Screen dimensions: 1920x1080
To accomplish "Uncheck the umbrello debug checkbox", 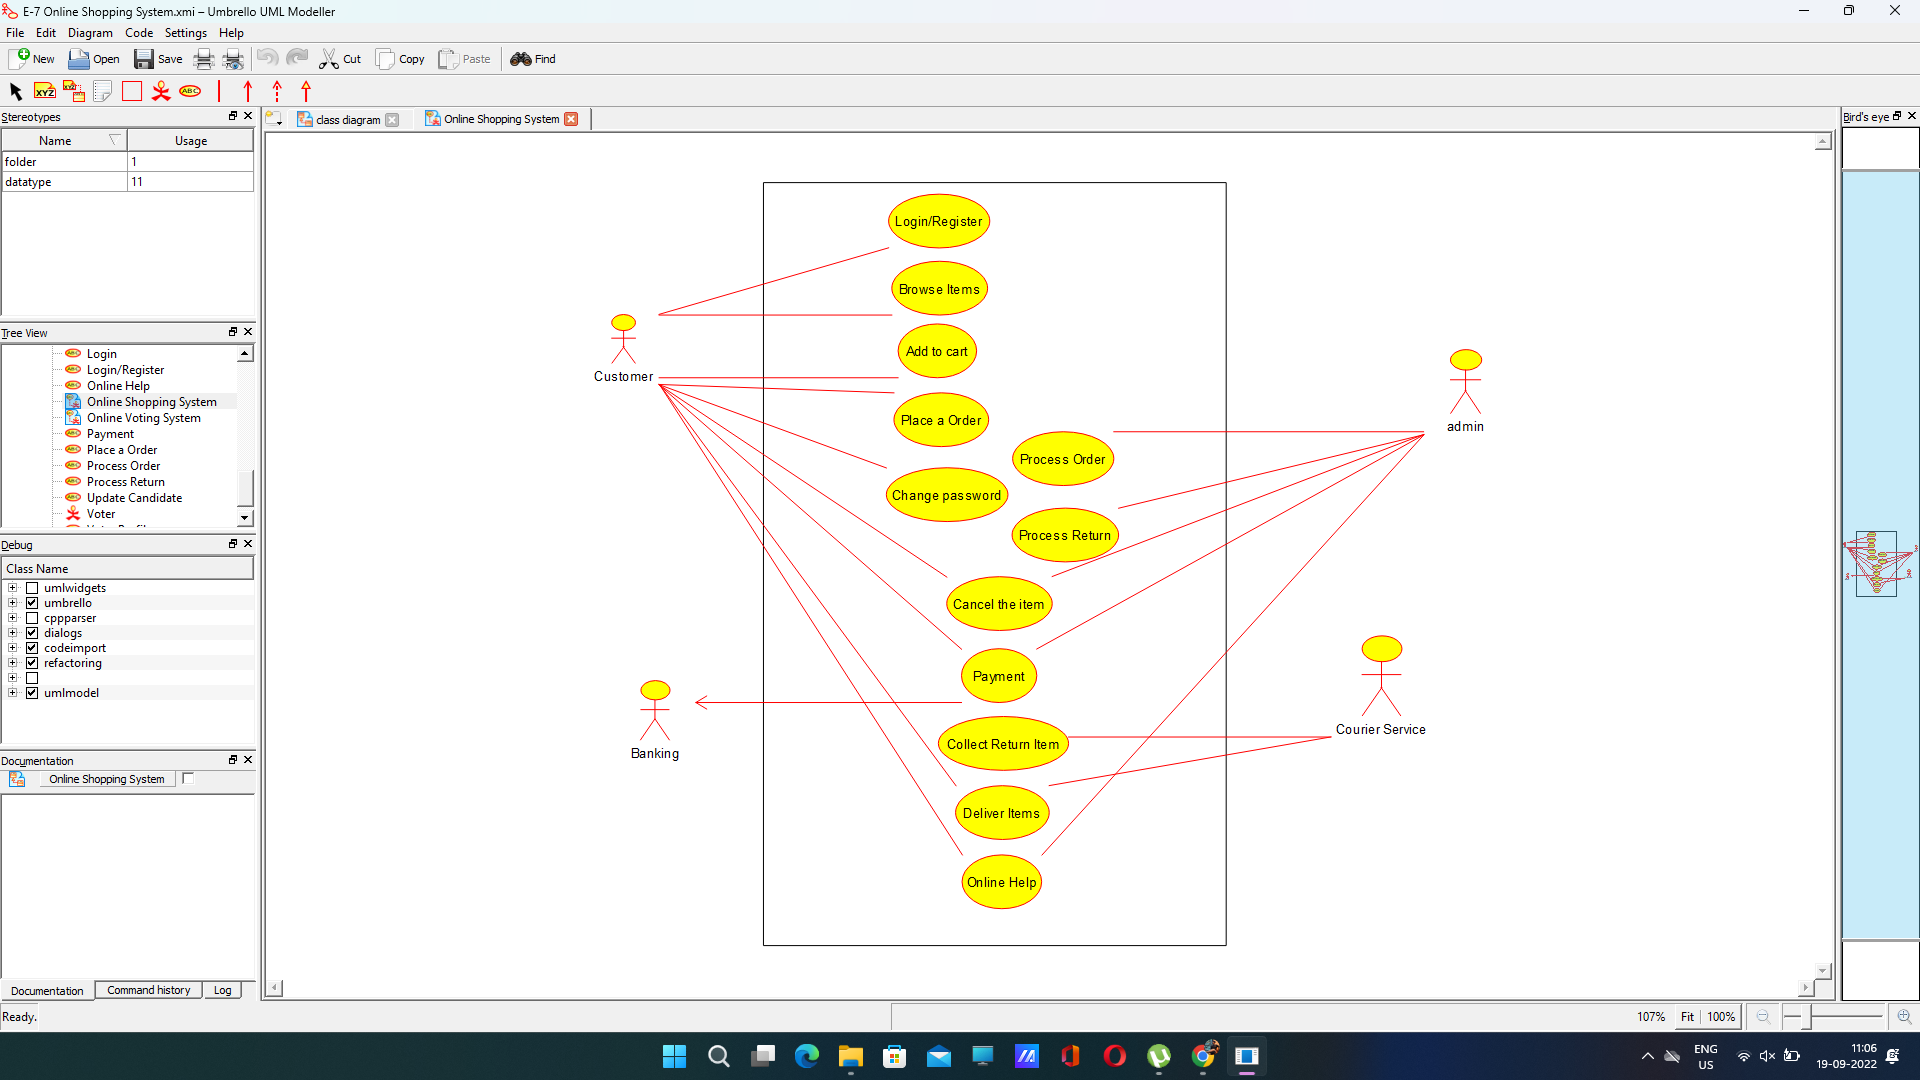I will click(x=32, y=603).
